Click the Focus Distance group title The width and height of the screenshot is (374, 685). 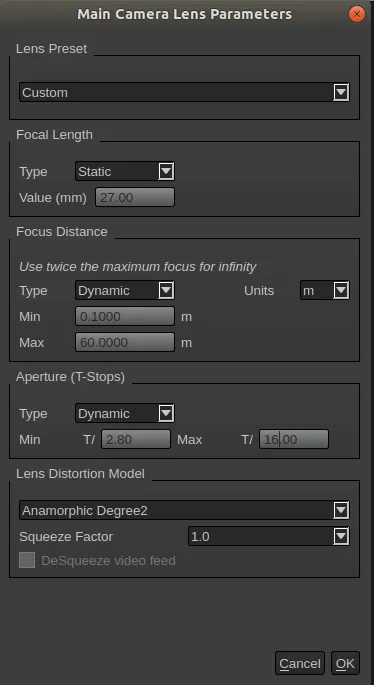click(x=62, y=232)
